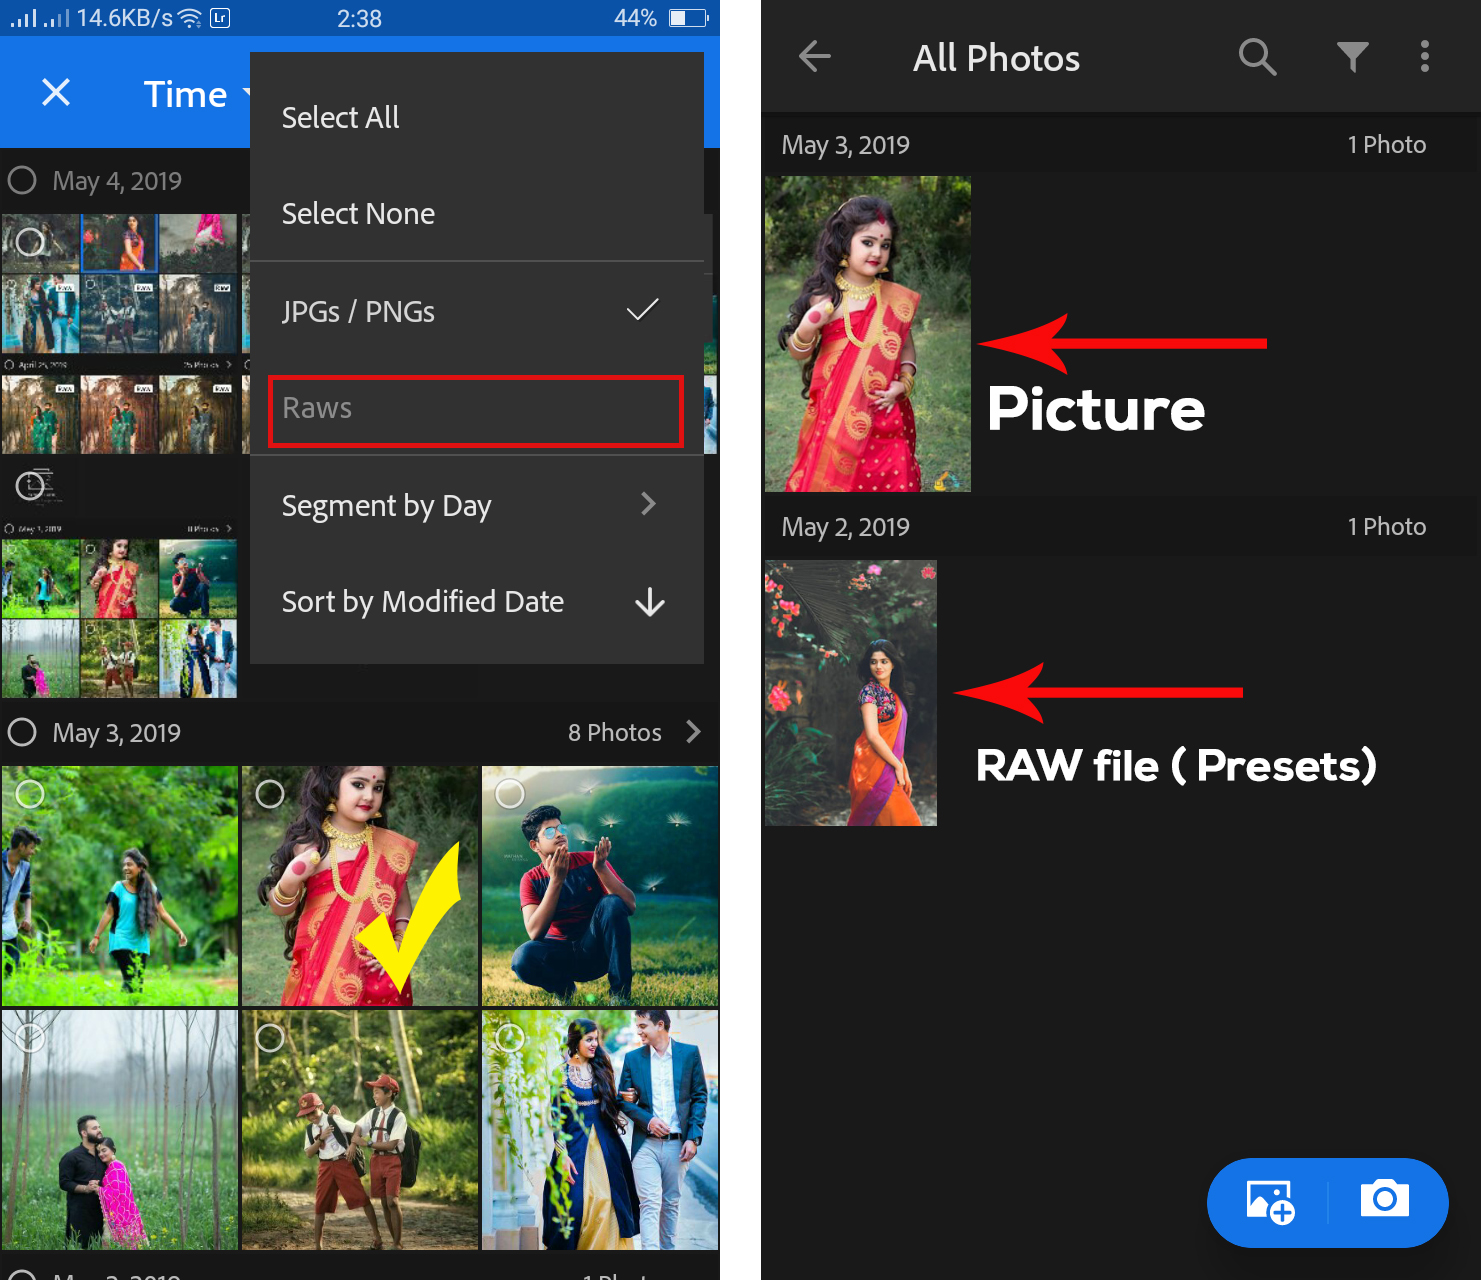Click the May 2, 2019 header in All Photos
This screenshot has width=1481, height=1280.
[x=846, y=527]
